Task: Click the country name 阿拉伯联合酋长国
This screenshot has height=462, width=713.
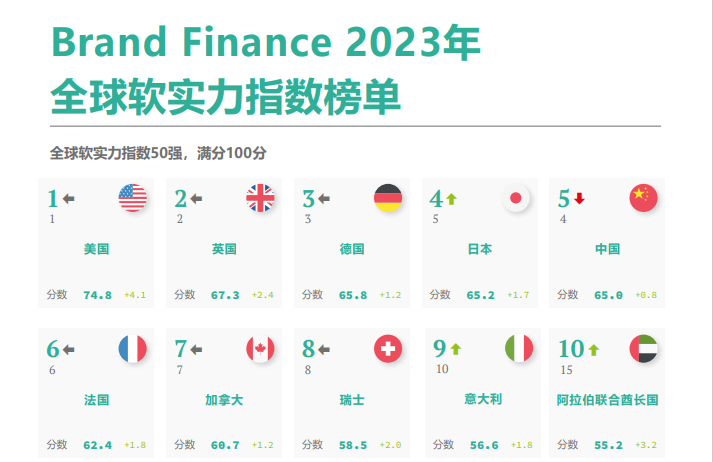Action: [x=608, y=400]
